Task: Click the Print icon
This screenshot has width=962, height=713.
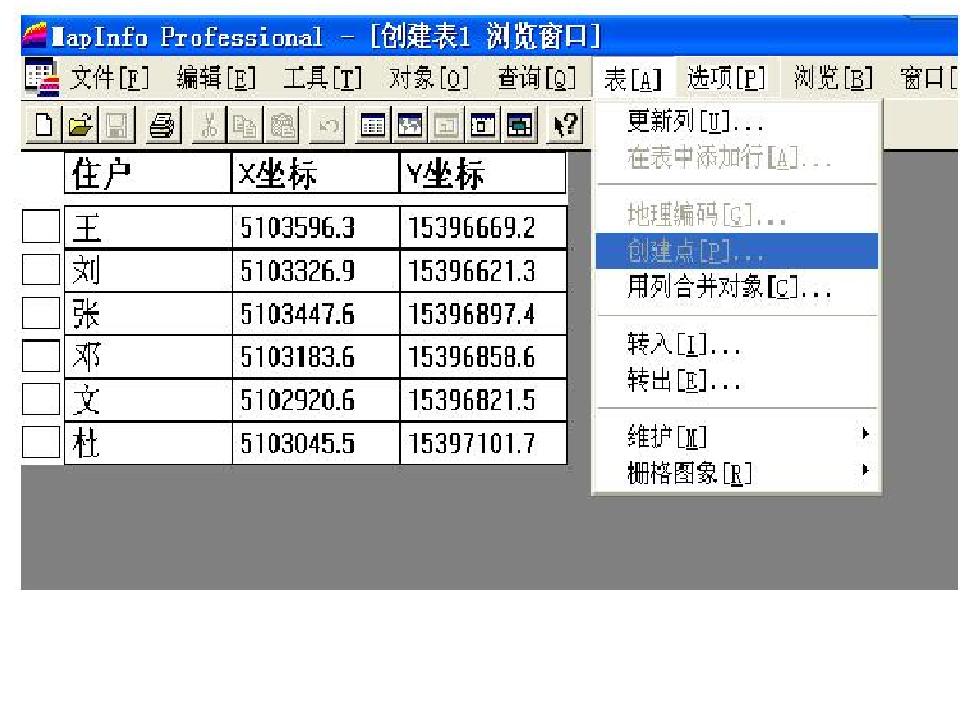Action: [x=162, y=125]
